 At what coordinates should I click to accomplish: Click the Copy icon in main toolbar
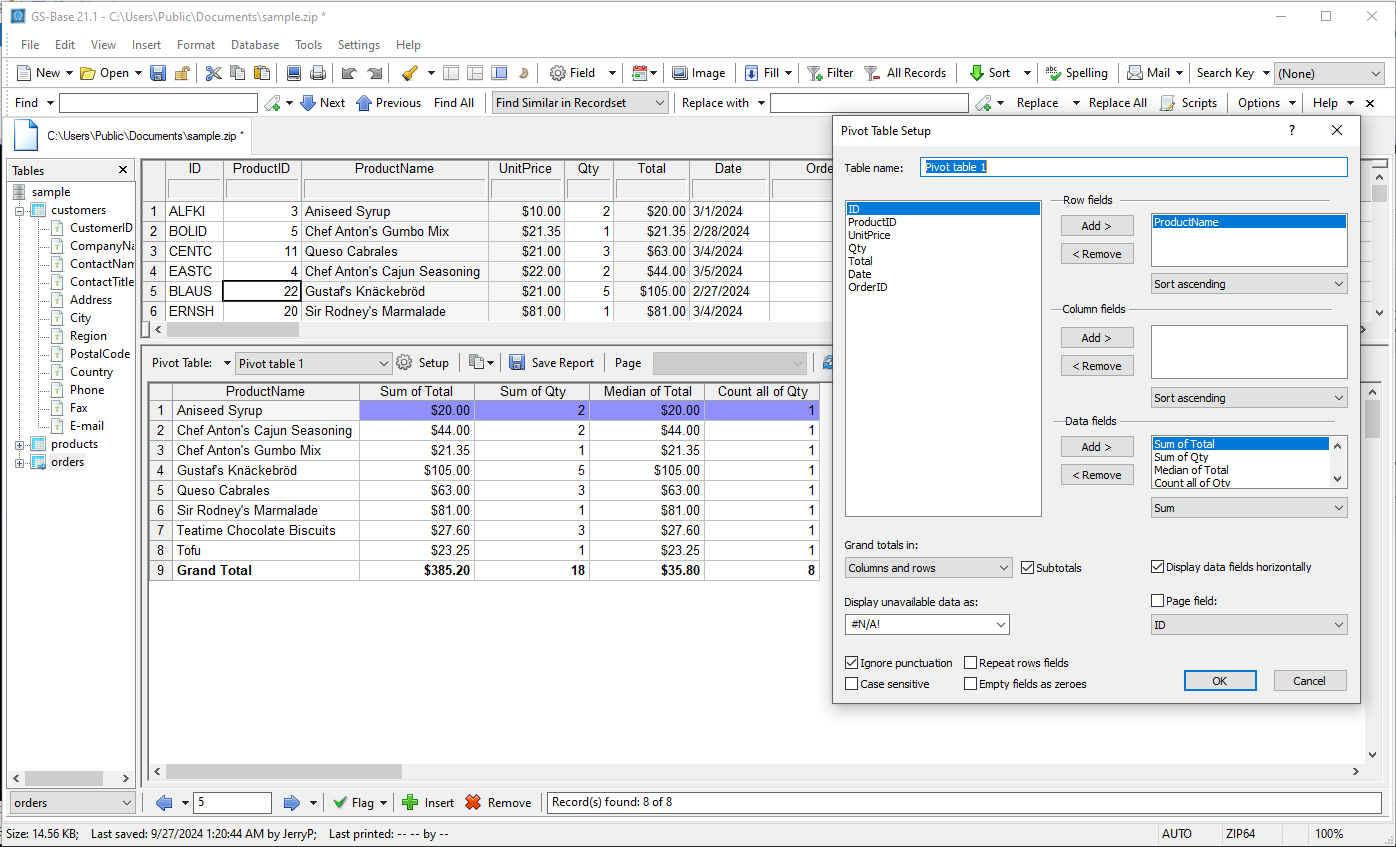[237, 73]
